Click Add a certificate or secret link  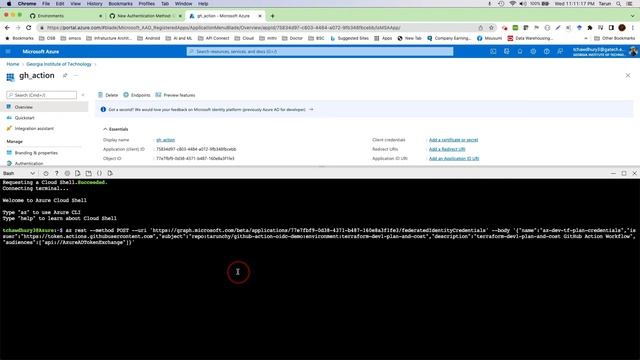click(453, 140)
